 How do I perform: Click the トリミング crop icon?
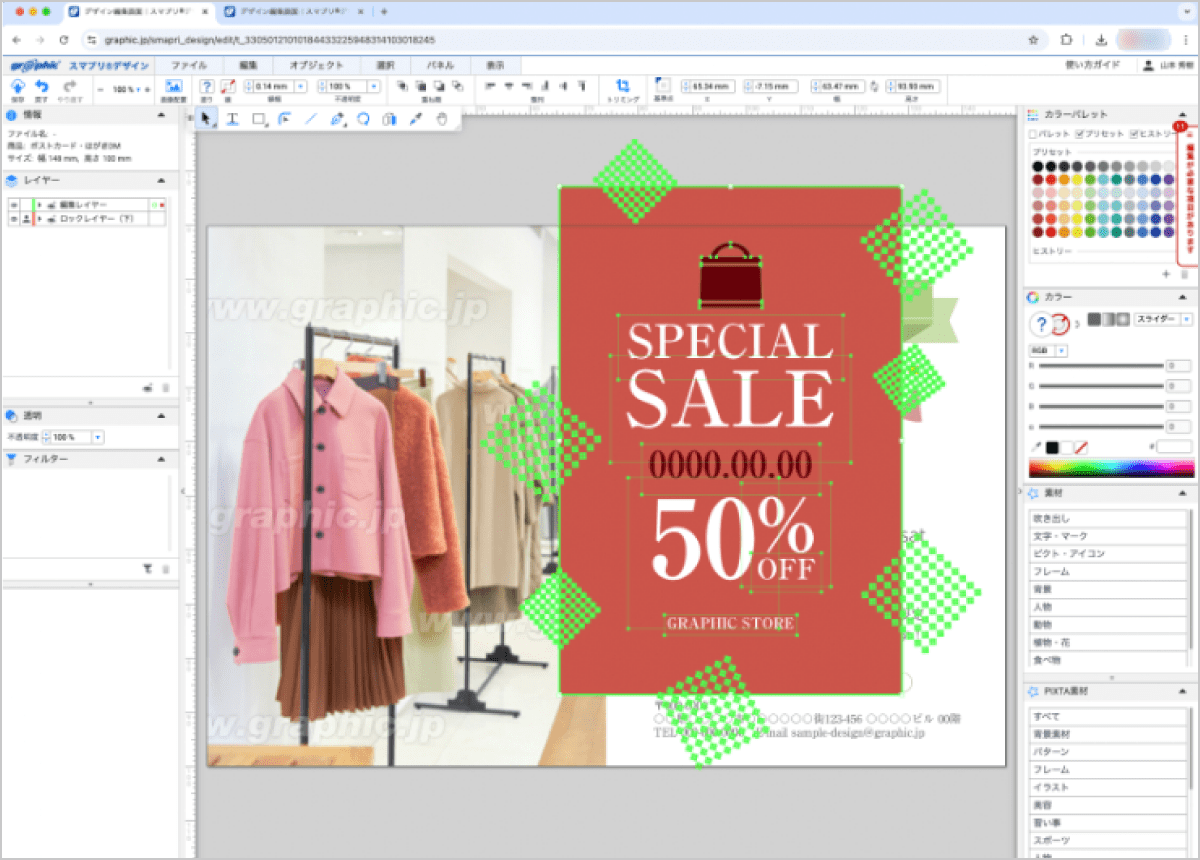point(623,87)
